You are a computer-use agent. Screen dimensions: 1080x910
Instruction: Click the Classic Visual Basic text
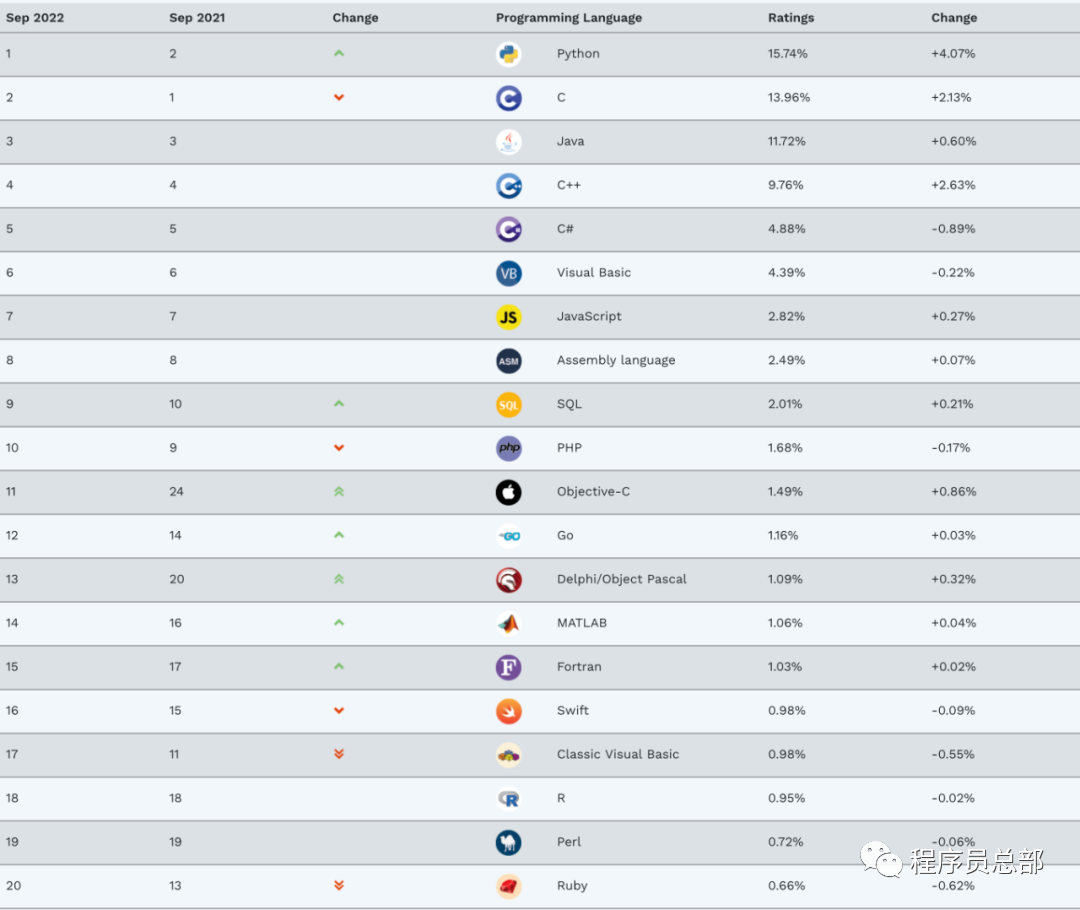[617, 754]
